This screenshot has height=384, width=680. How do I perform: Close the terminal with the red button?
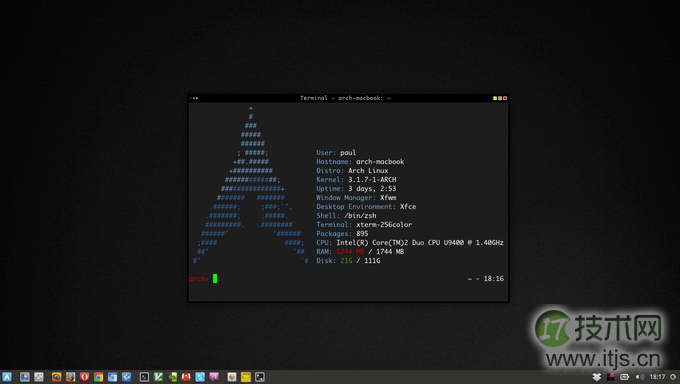pyautogui.click(x=505, y=98)
